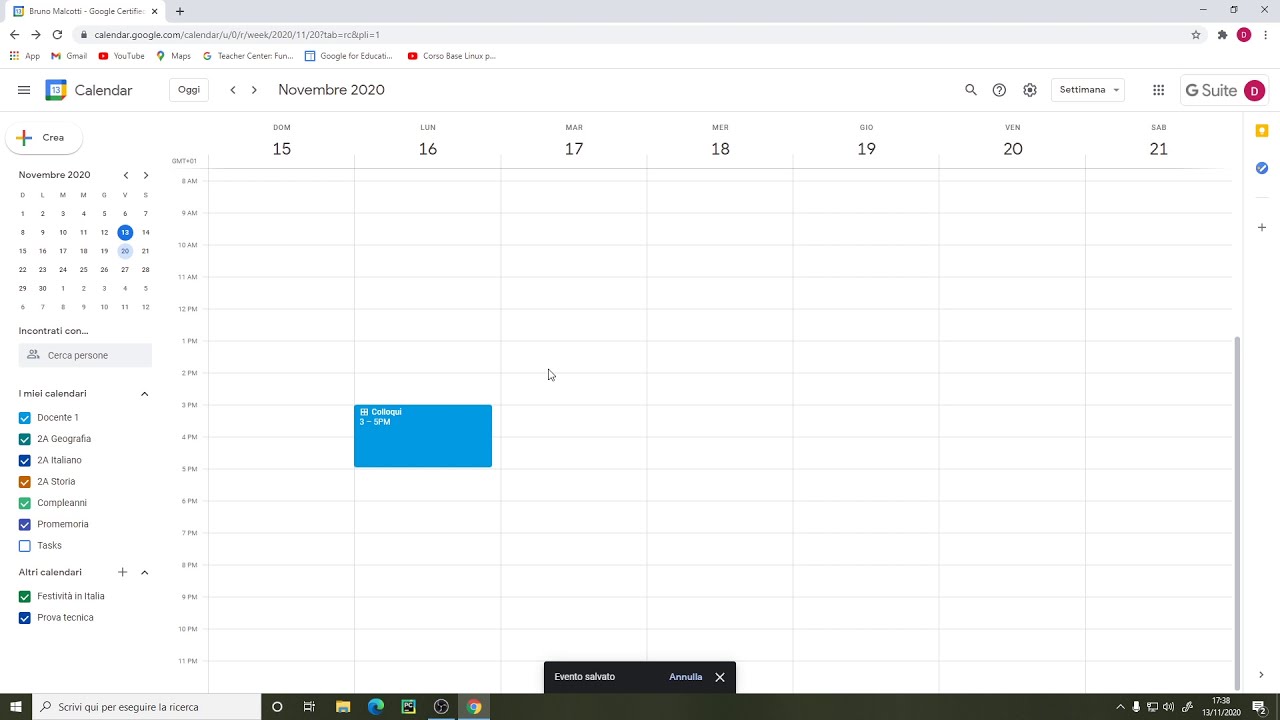The height and width of the screenshot is (720, 1280).
Task: Open the settings gear menu
Action: point(1030,90)
